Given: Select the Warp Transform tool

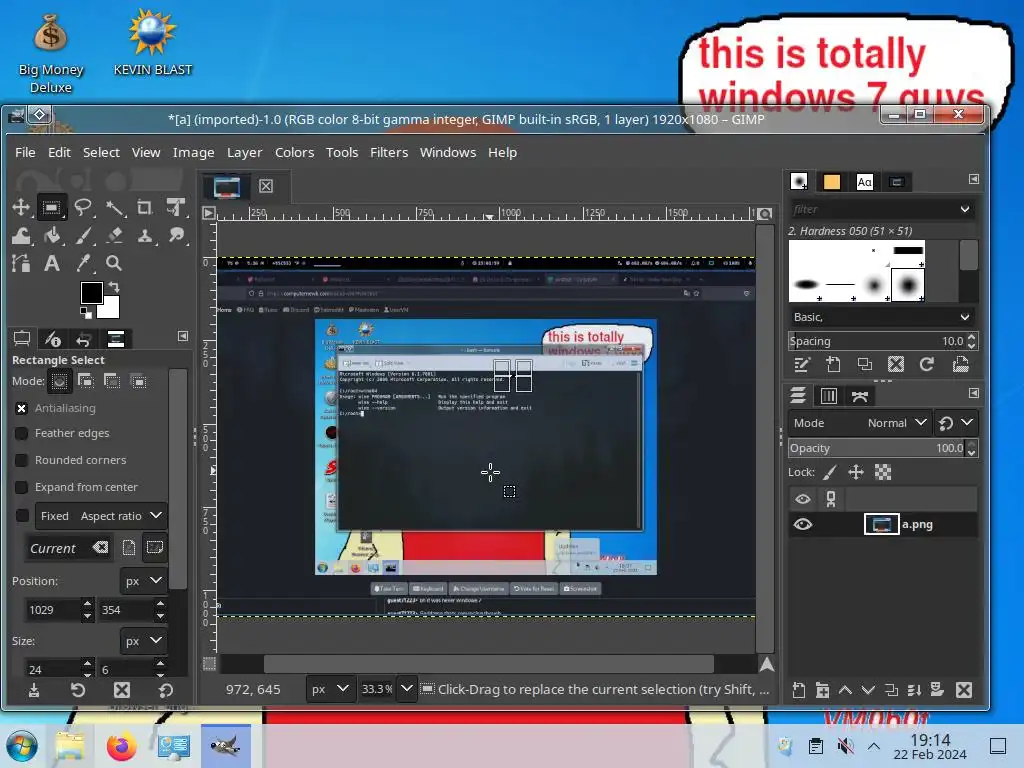Looking at the screenshot, I should pyautogui.click(x=21, y=236).
